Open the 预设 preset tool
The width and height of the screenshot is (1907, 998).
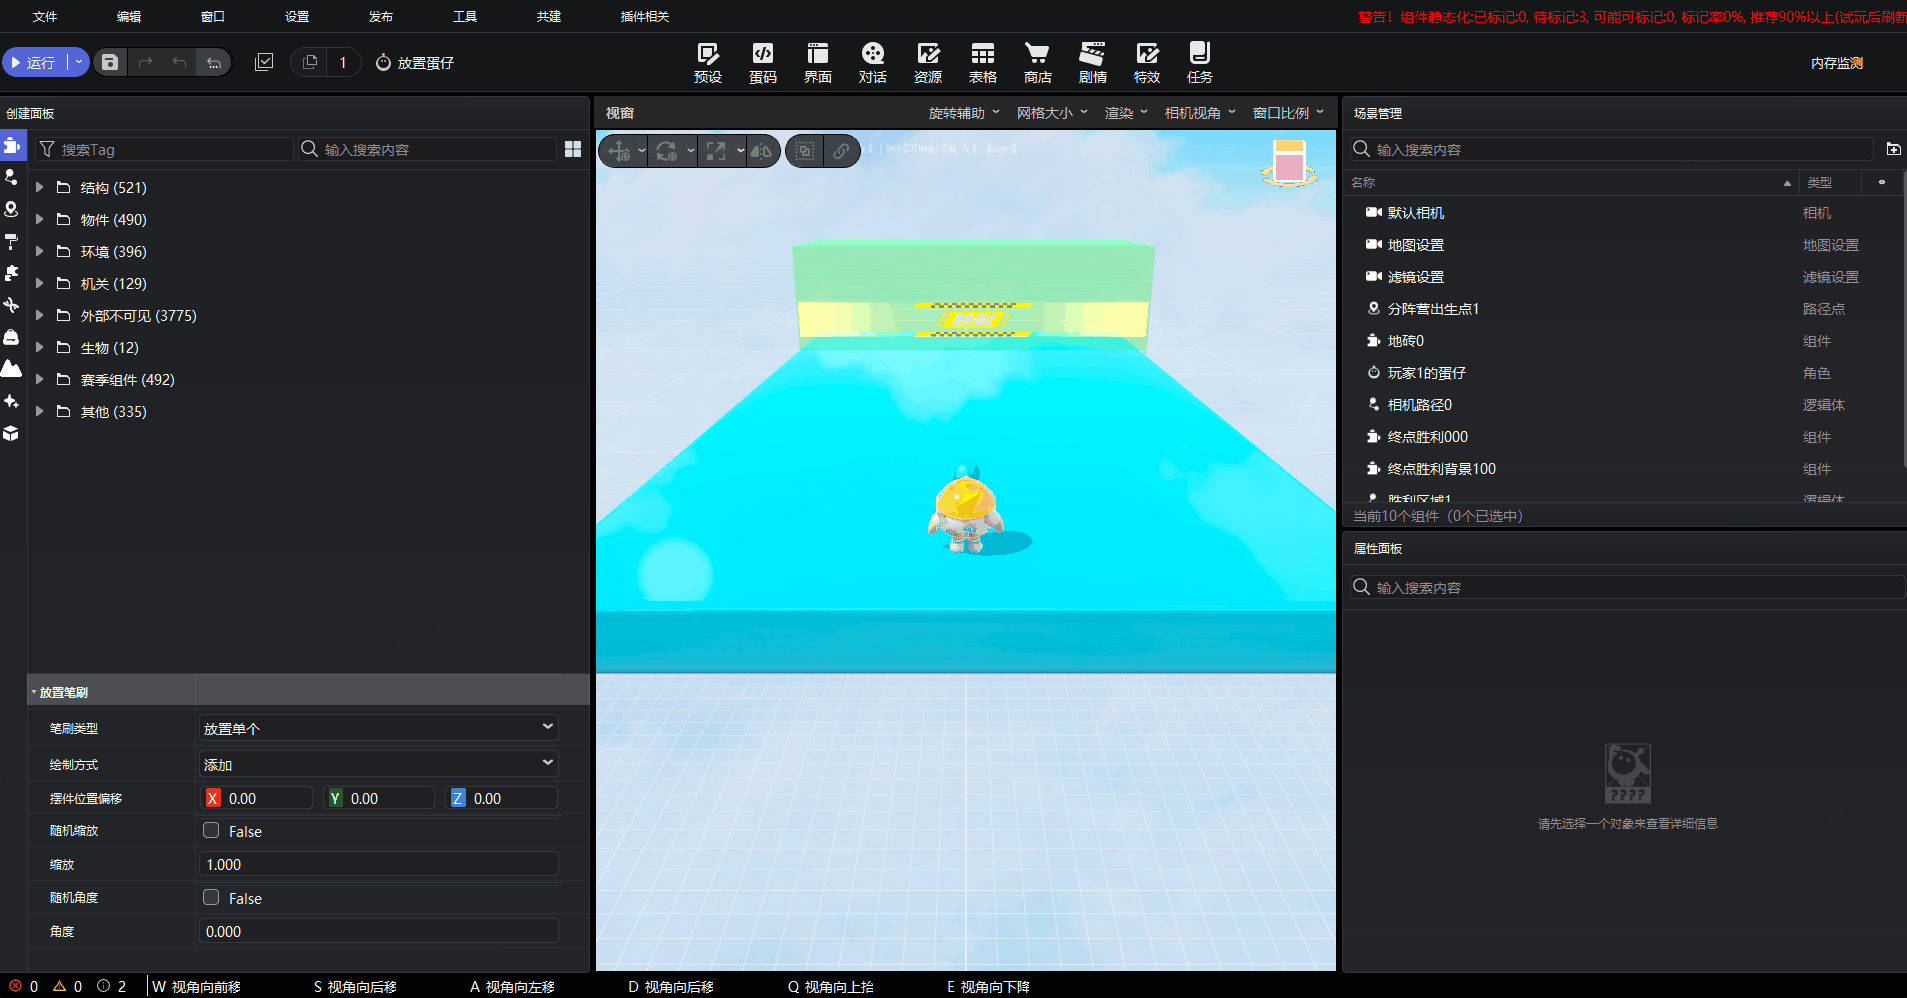pyautogui.click(x=708, y=62)
